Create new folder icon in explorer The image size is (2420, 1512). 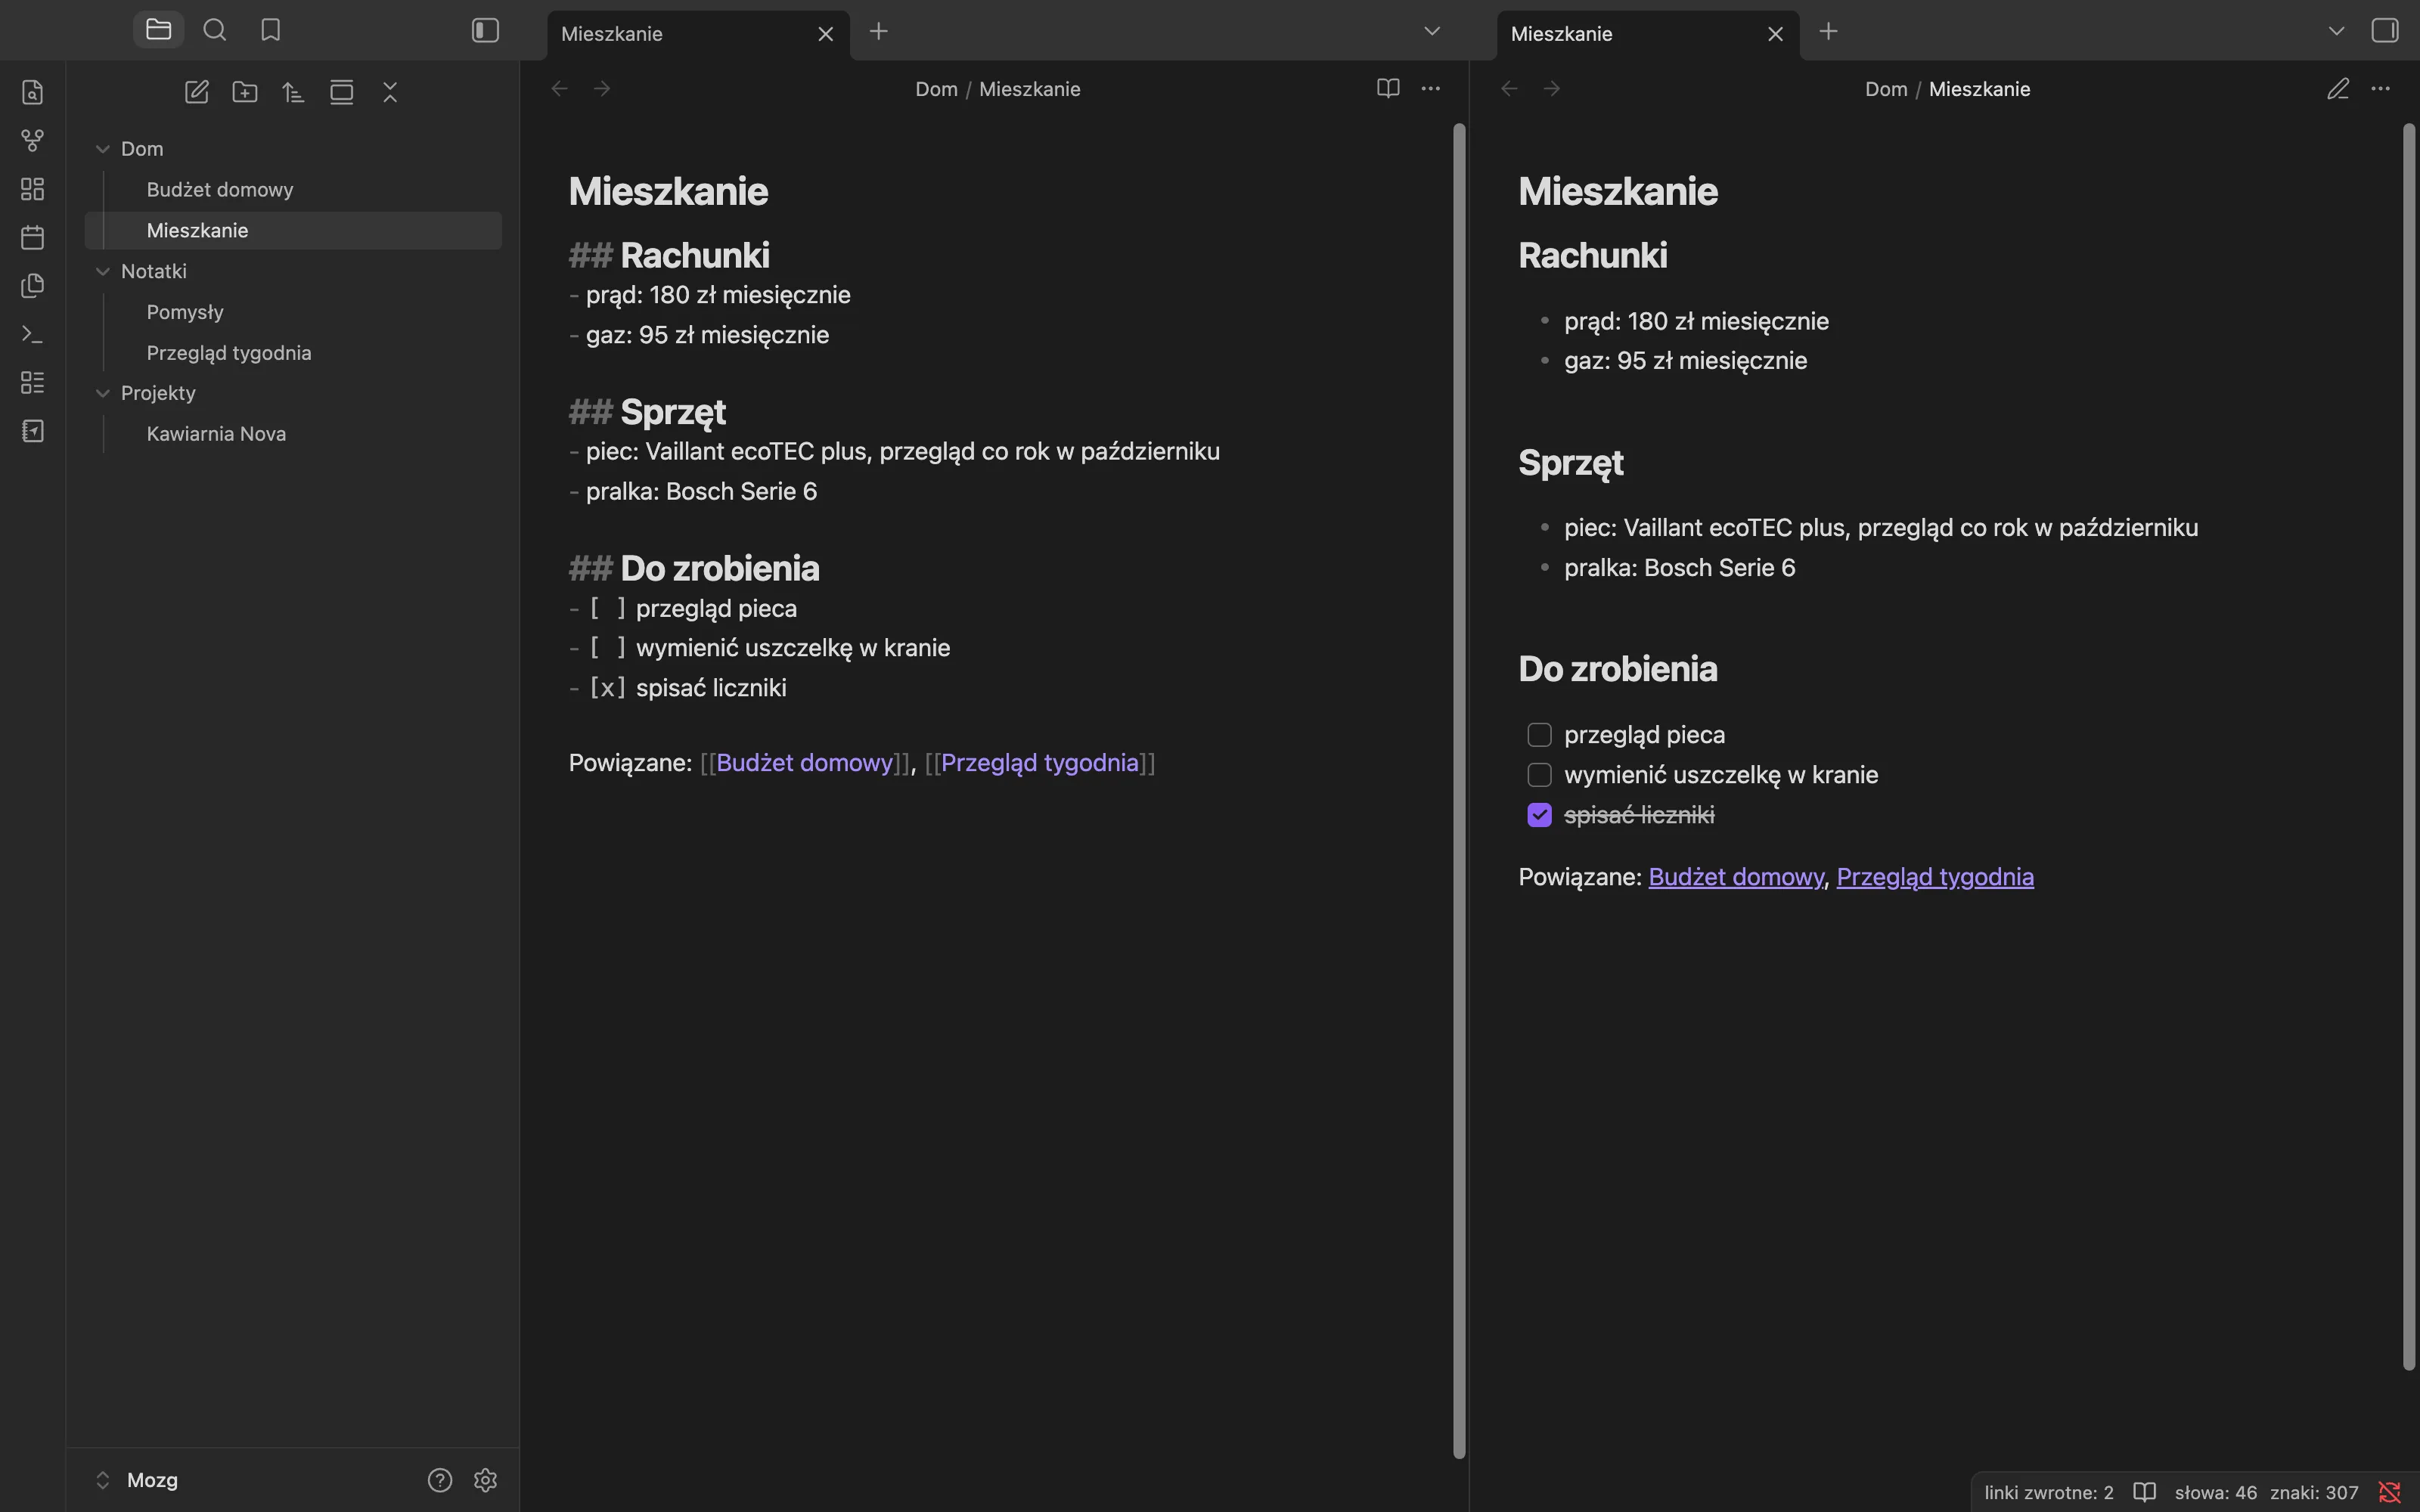point(245,92)
